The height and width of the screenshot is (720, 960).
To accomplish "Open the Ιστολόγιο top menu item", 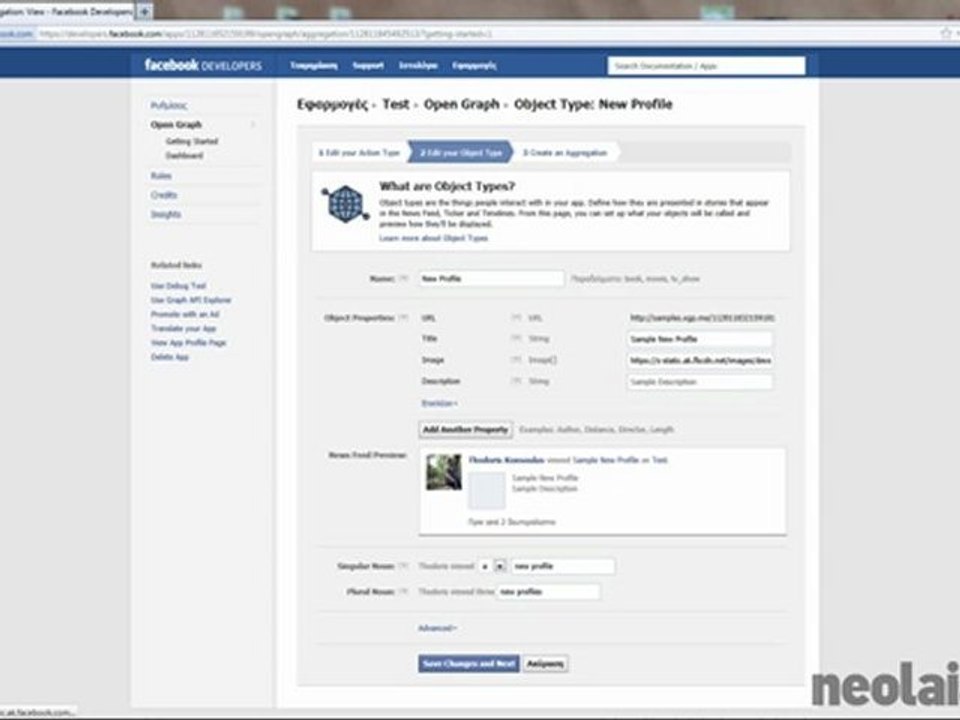I will (418, 66).
